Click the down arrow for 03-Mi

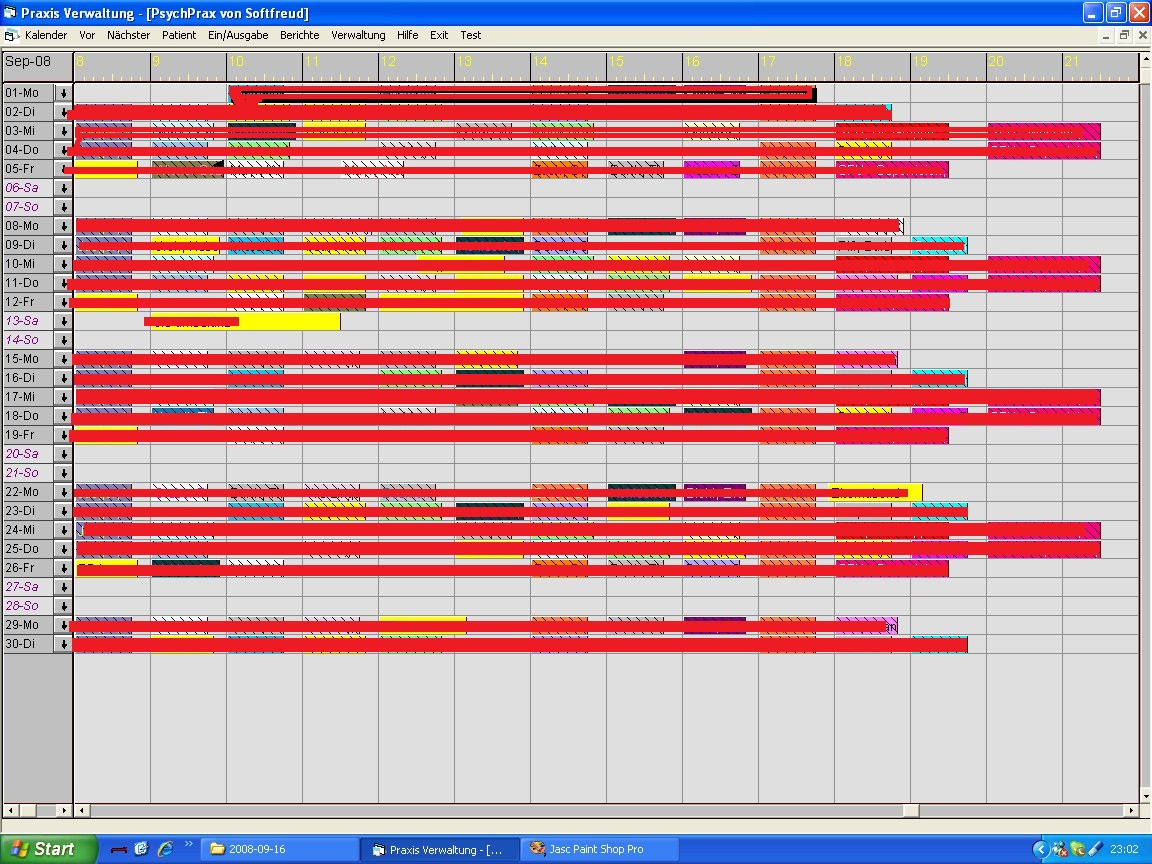coord(64,132)
